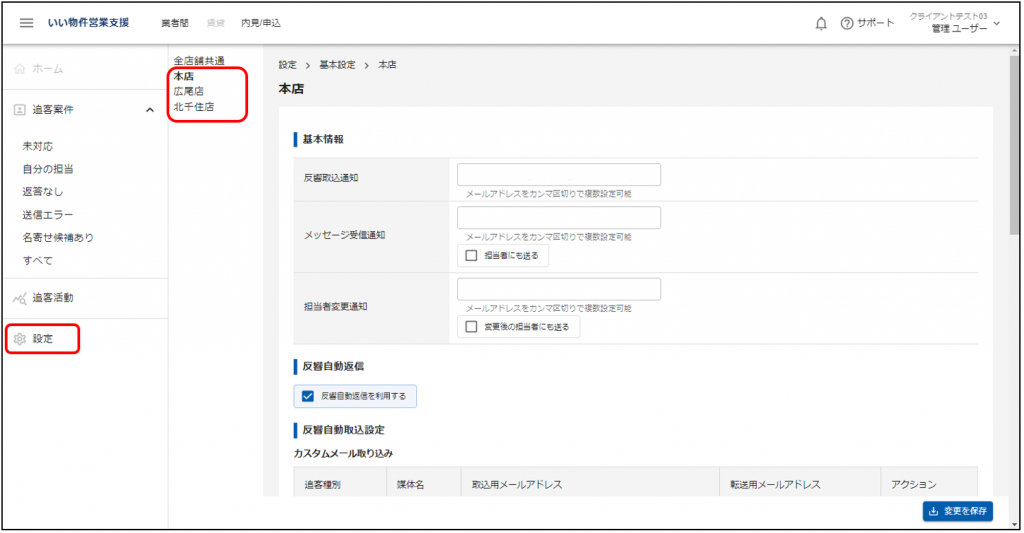Open 管理ユーザー account dropdown
The height and width of the screenshot is (533, 1024).
coord(995,23)
